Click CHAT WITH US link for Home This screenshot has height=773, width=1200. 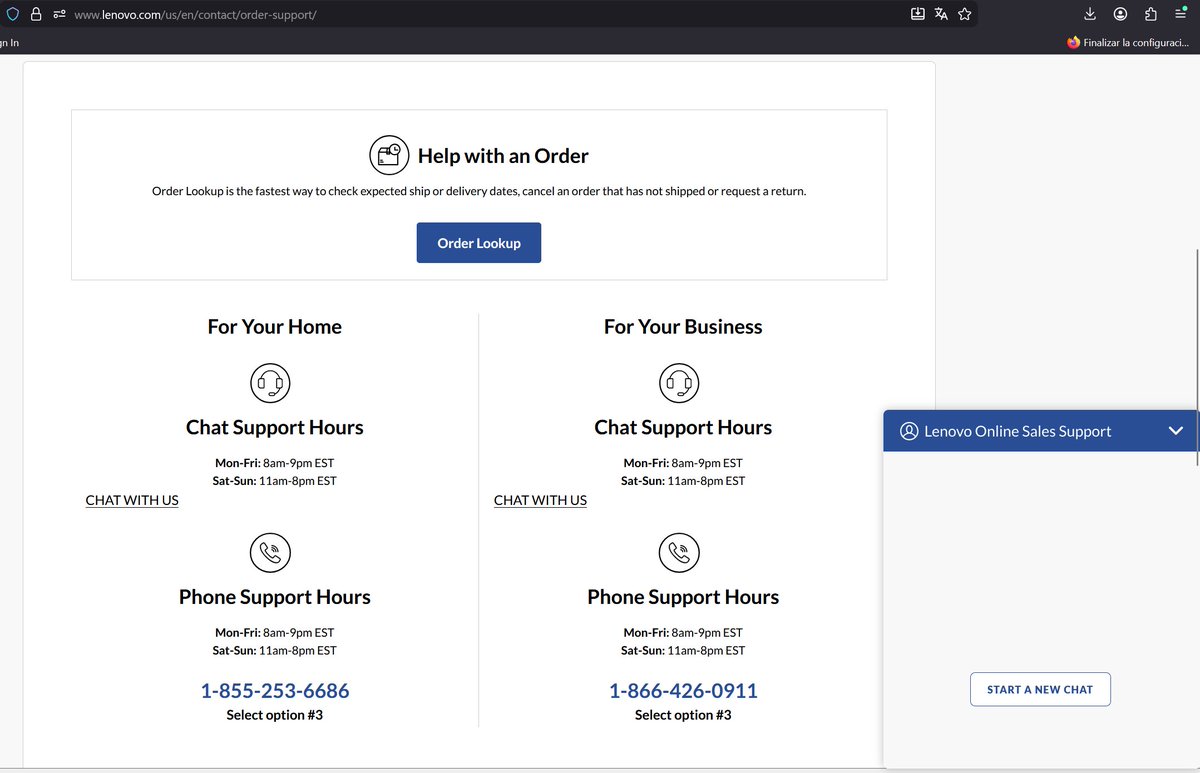click(x=132, y=500)
